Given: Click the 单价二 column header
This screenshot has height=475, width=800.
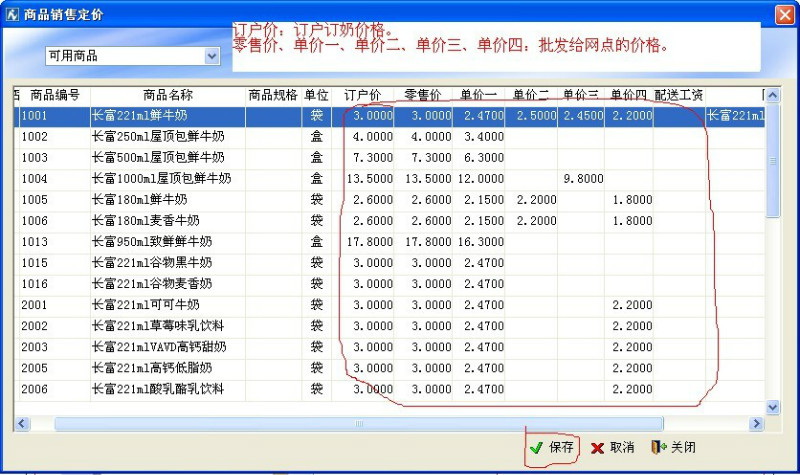Looking at the screenshot, I should [x=531, y=95].
